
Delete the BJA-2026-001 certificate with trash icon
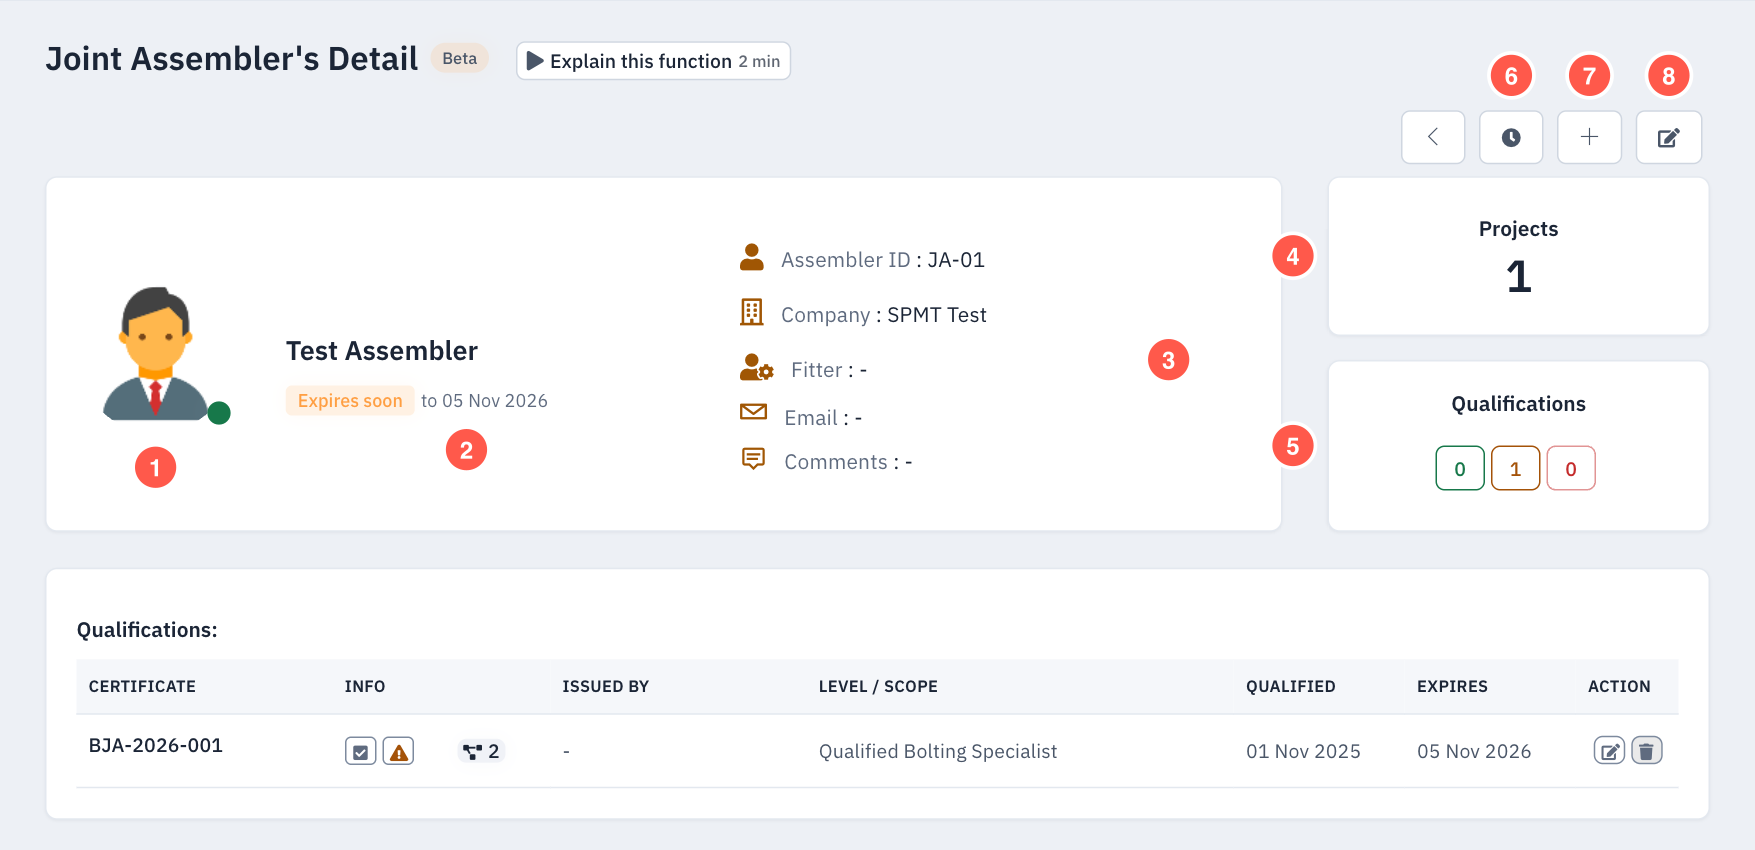point(1647,751)
